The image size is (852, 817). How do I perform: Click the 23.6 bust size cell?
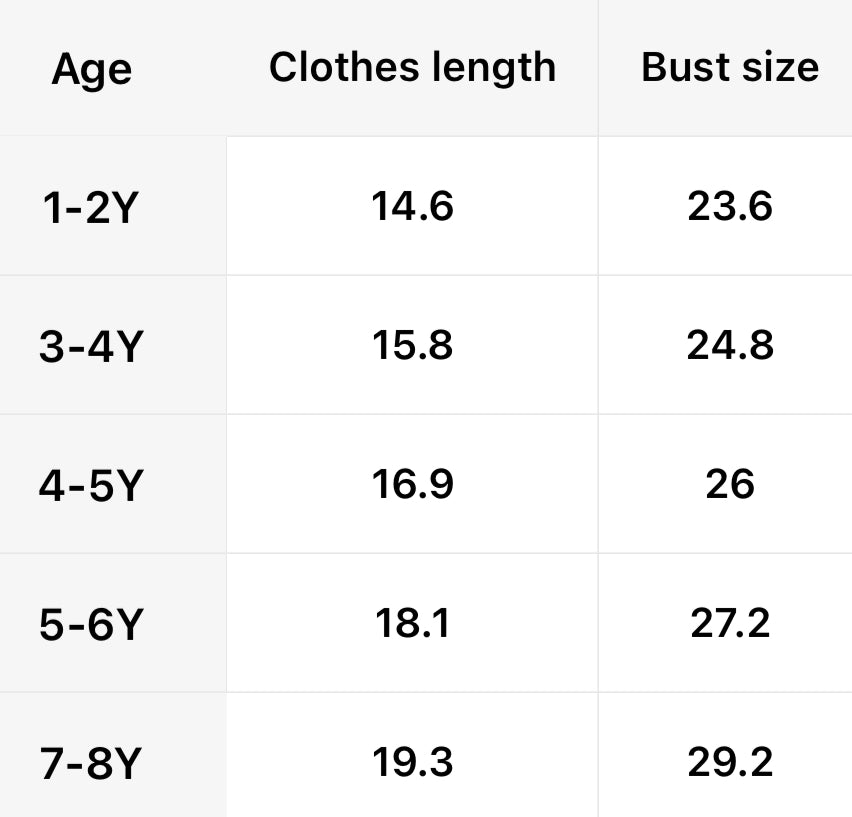click(x=729, y=206)
